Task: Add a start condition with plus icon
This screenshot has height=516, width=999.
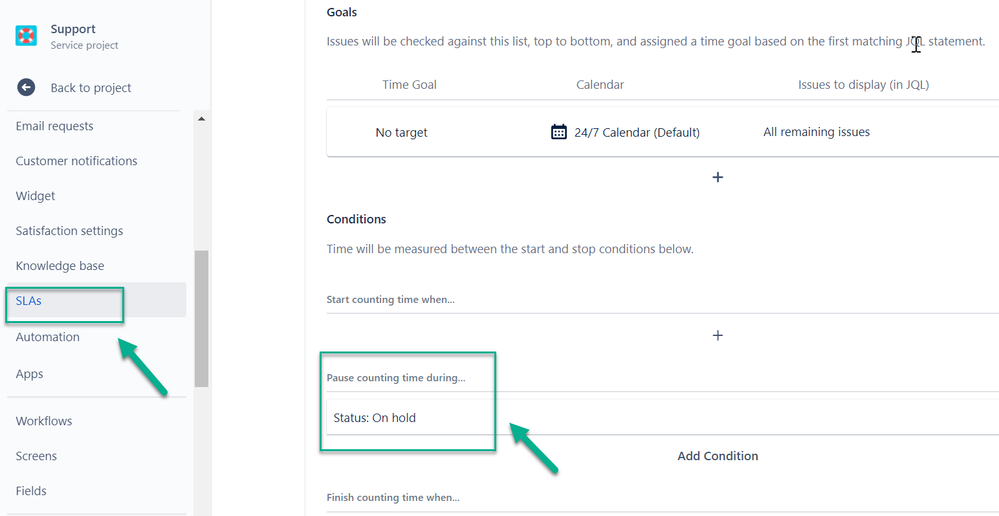Action: pos(717,335)
